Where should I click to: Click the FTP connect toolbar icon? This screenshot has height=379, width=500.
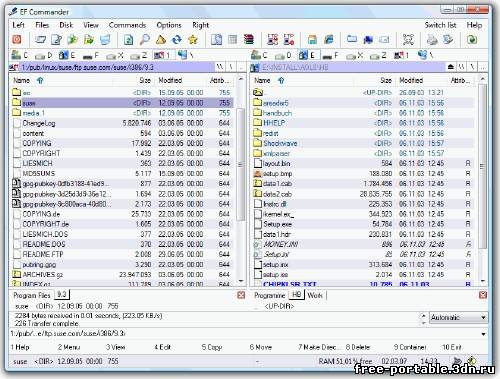(273, 40)
